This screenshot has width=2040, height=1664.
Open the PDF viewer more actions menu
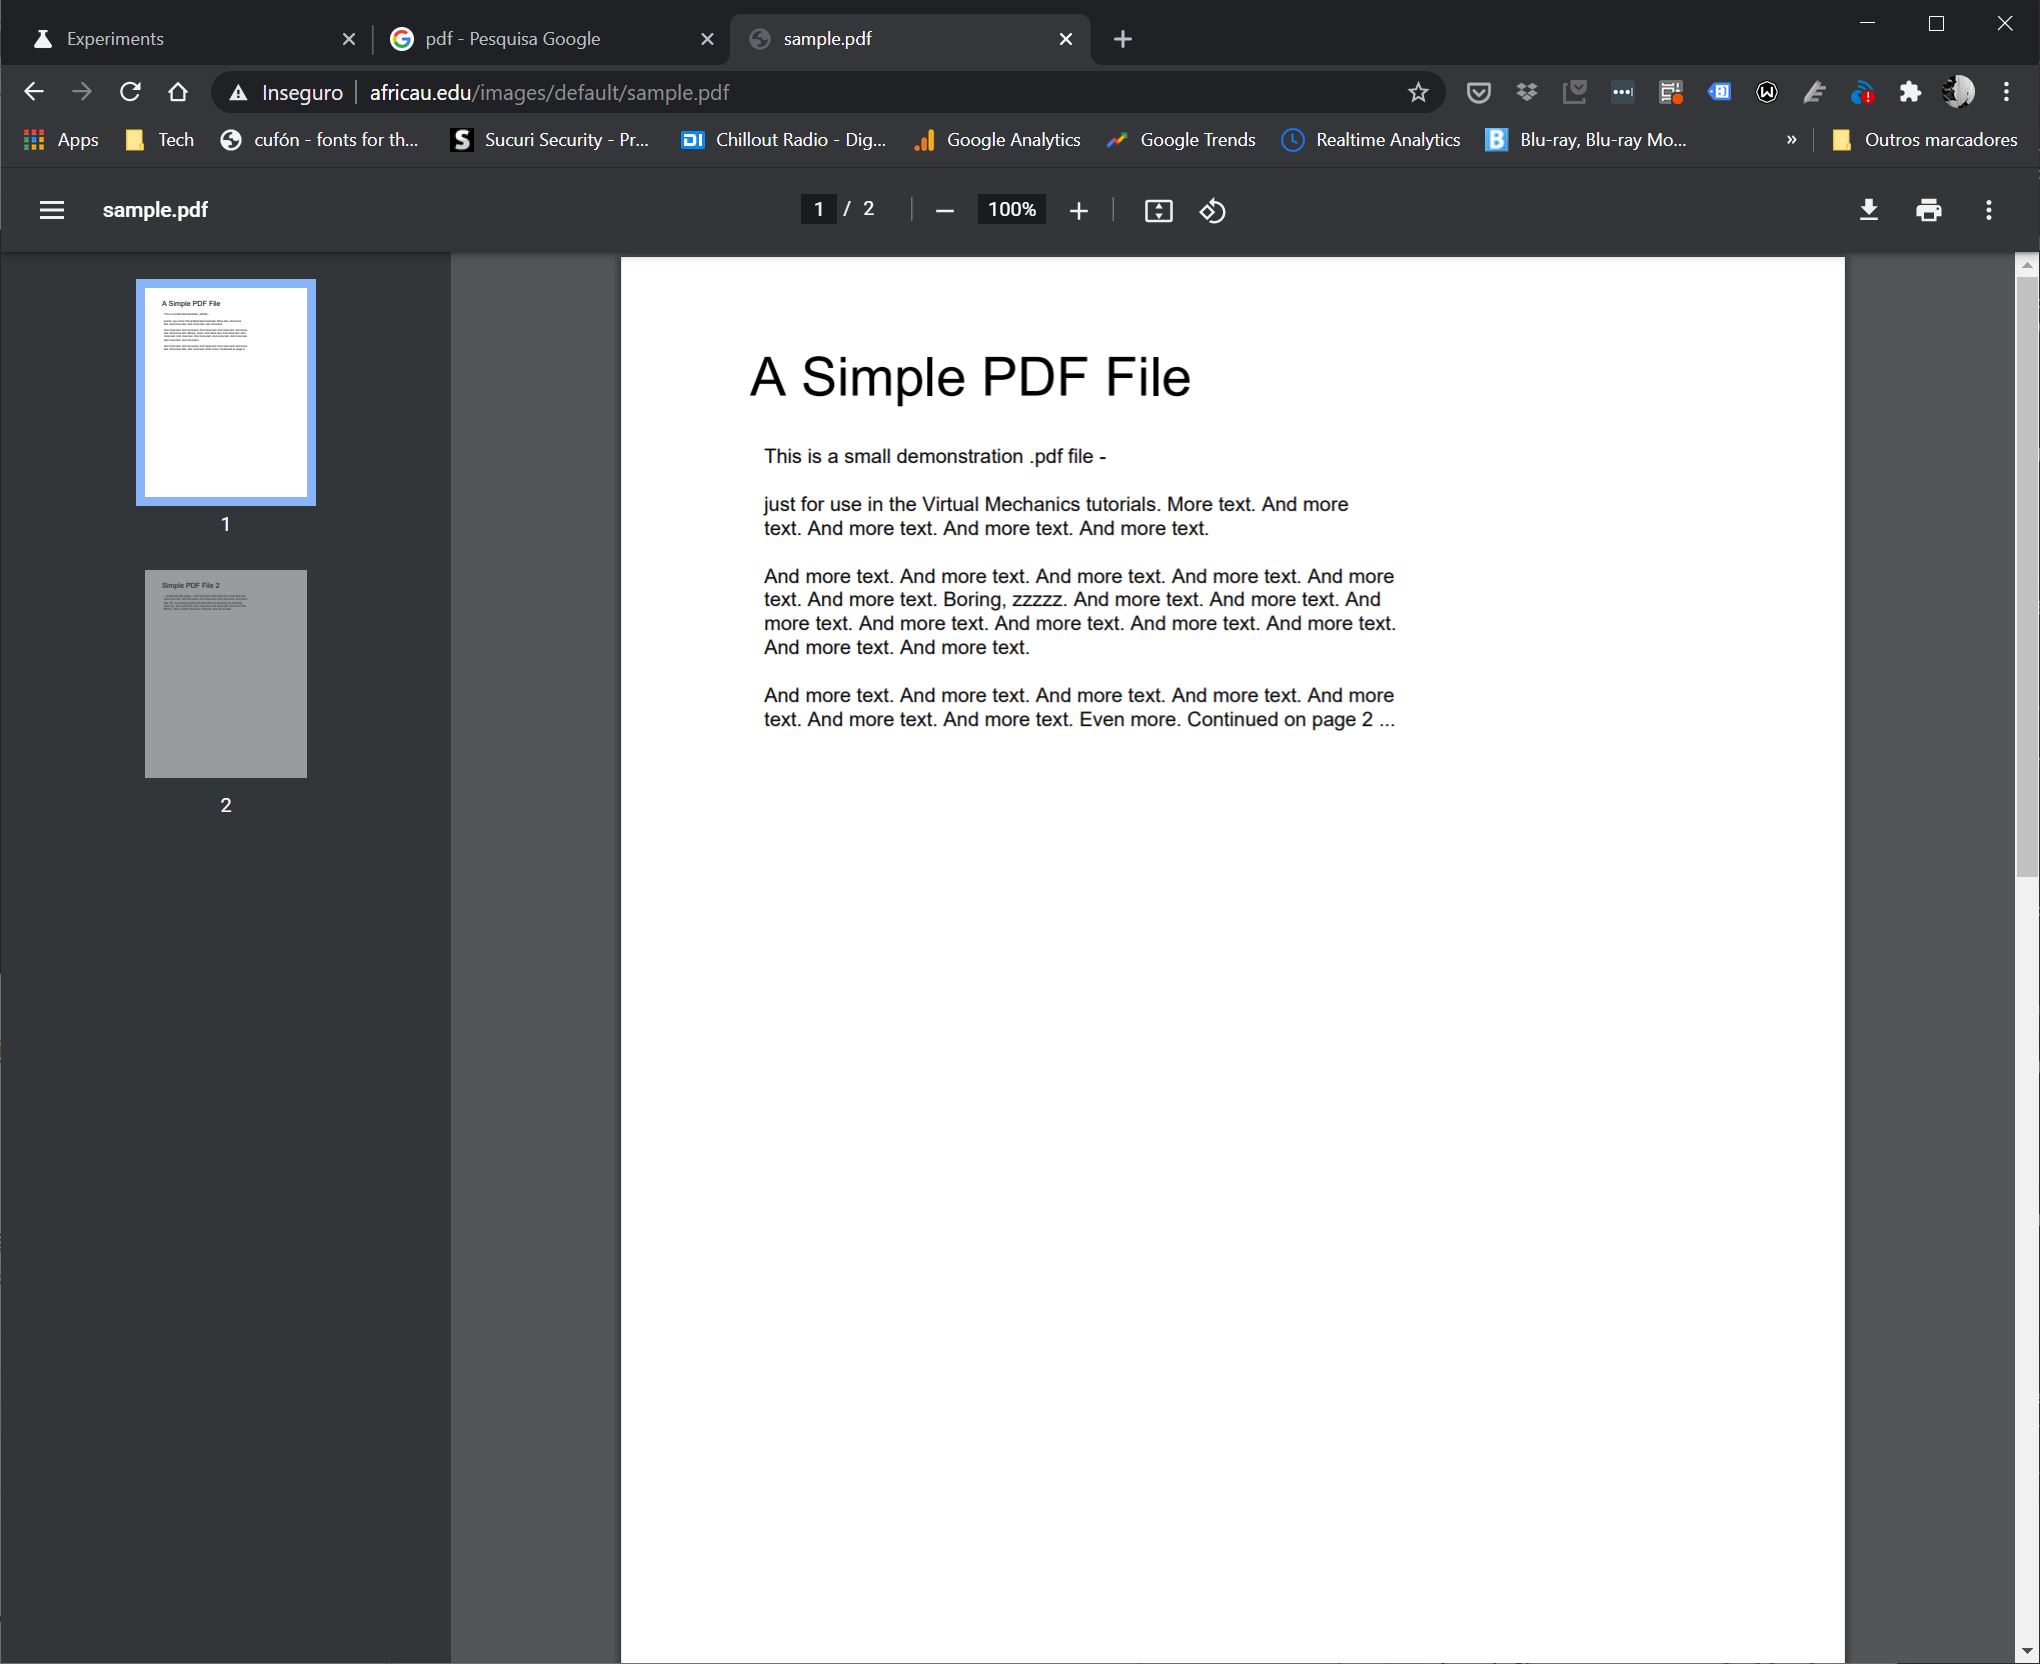1988,210
